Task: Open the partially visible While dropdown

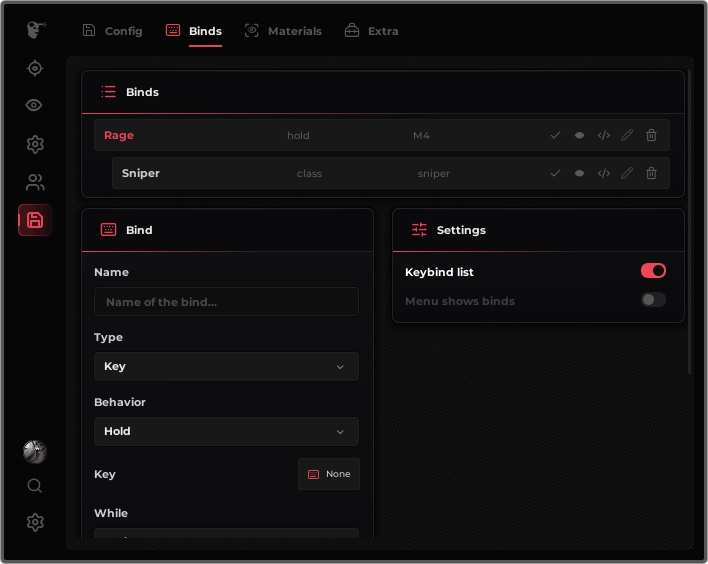Action: [226, 533]
